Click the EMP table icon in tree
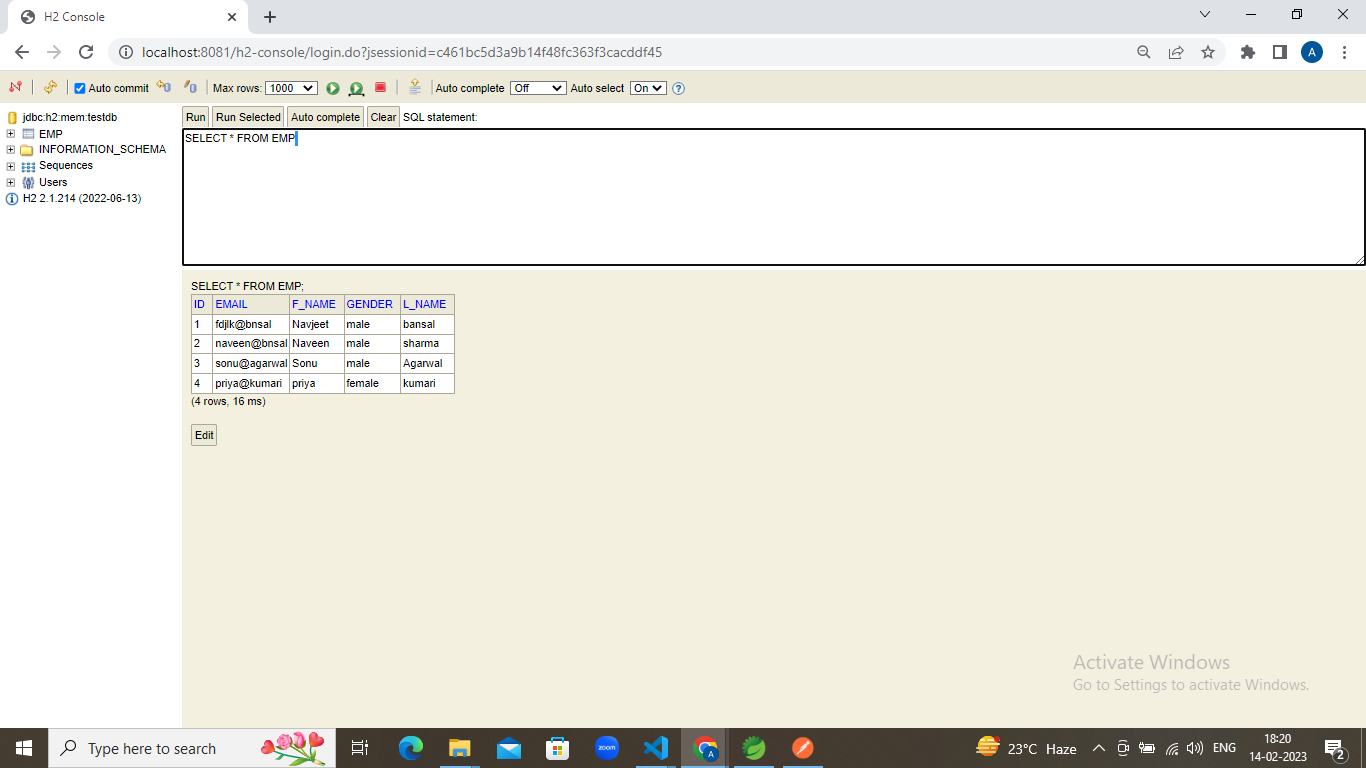The image size is (1366, 768). (28, 134)
